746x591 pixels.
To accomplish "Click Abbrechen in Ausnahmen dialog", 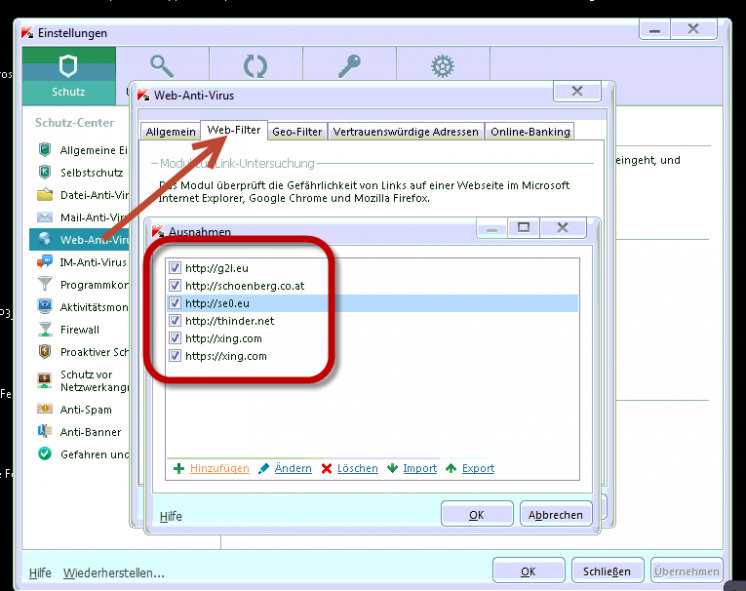I will [555, 514].
